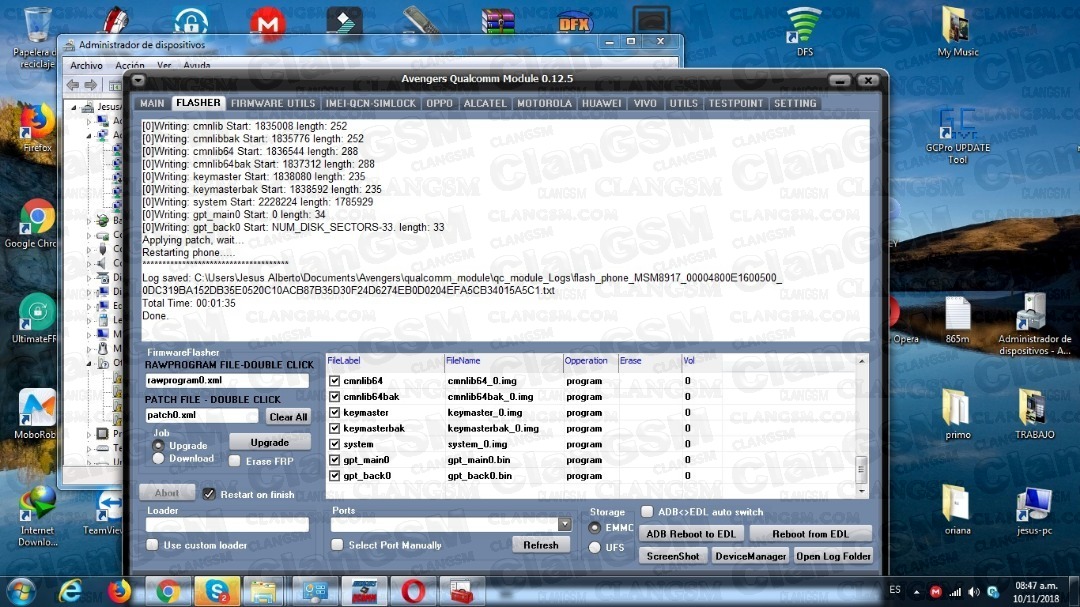1080x607 pixels.
Task: Open Archivo menu in Administrador de dispositivos
Action: (x=86, y=65)
